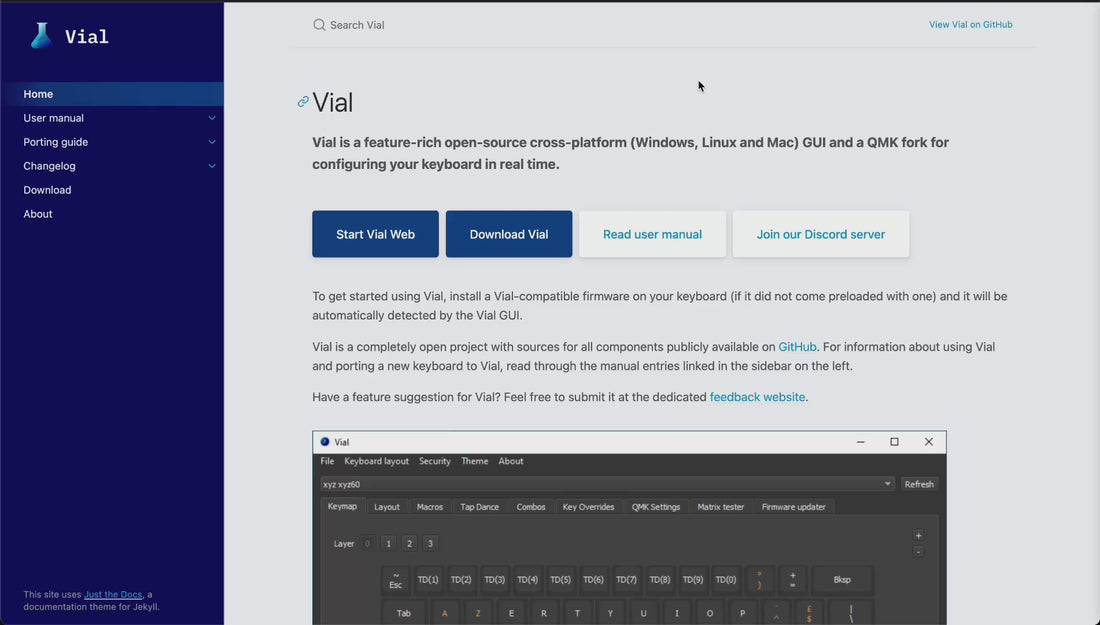Click the search magnifier icon

click(x=319, y=25)
